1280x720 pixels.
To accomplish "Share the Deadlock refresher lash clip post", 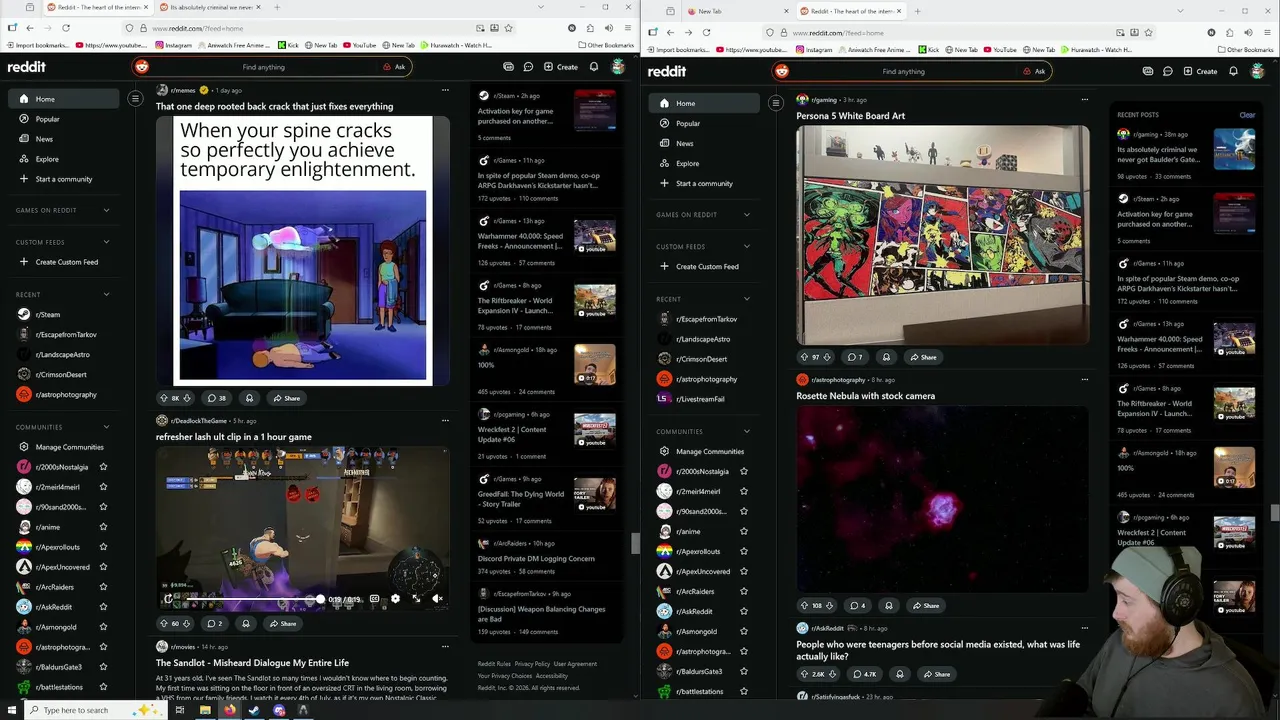I will [x=283, y=623].
